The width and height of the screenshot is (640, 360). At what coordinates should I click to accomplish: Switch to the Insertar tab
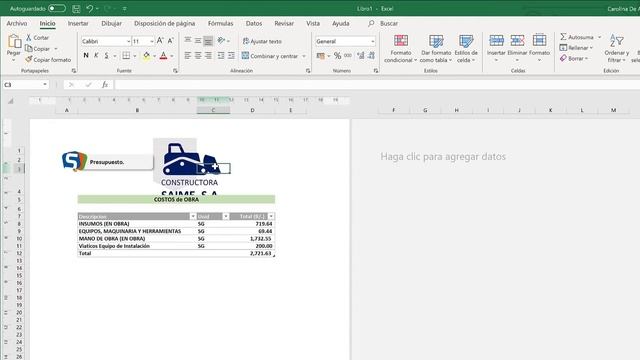(78, 23)
